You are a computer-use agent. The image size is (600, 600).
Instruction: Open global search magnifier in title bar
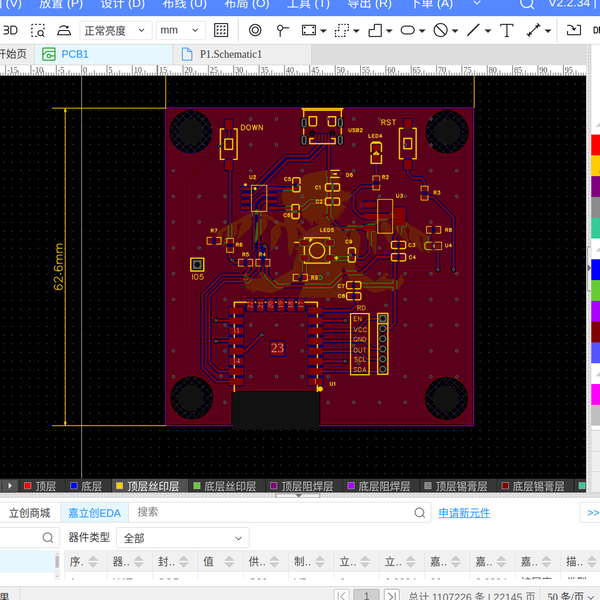click(527, 5)
